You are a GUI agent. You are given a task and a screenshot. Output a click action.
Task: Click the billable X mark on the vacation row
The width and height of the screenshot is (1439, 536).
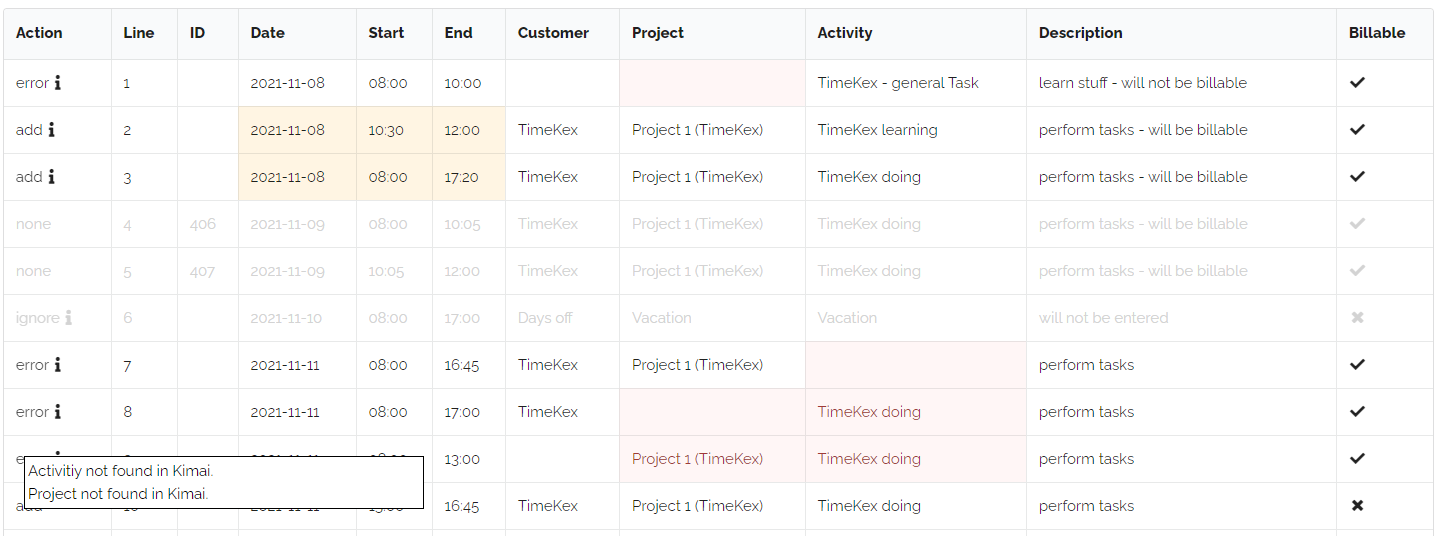1357,318
